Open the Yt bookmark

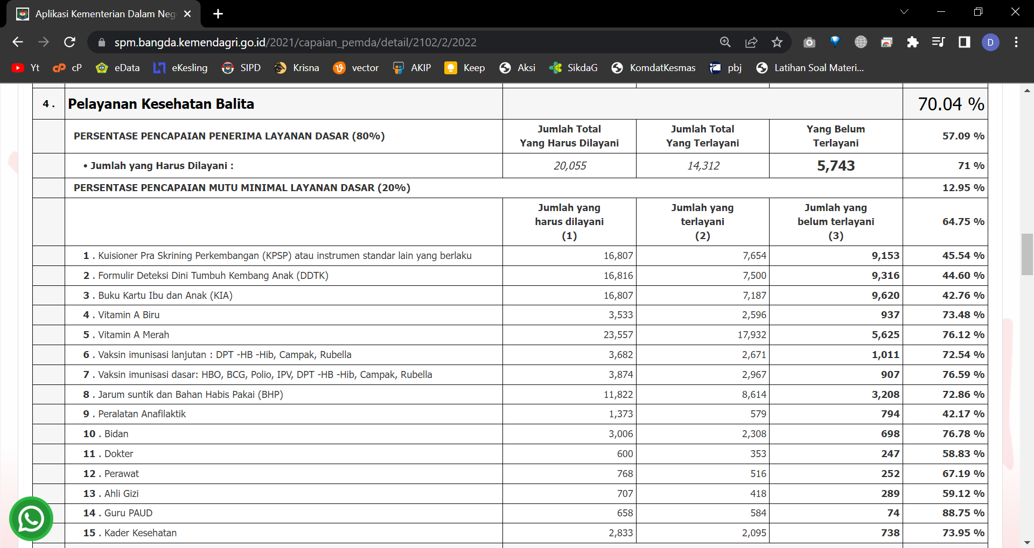(x=26, y=68)
